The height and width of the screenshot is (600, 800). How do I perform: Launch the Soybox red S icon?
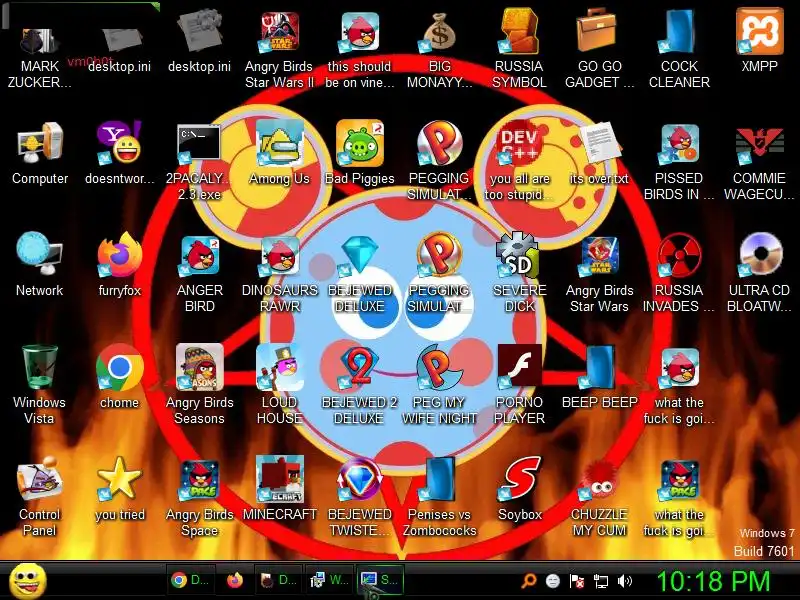click(519, 480)
